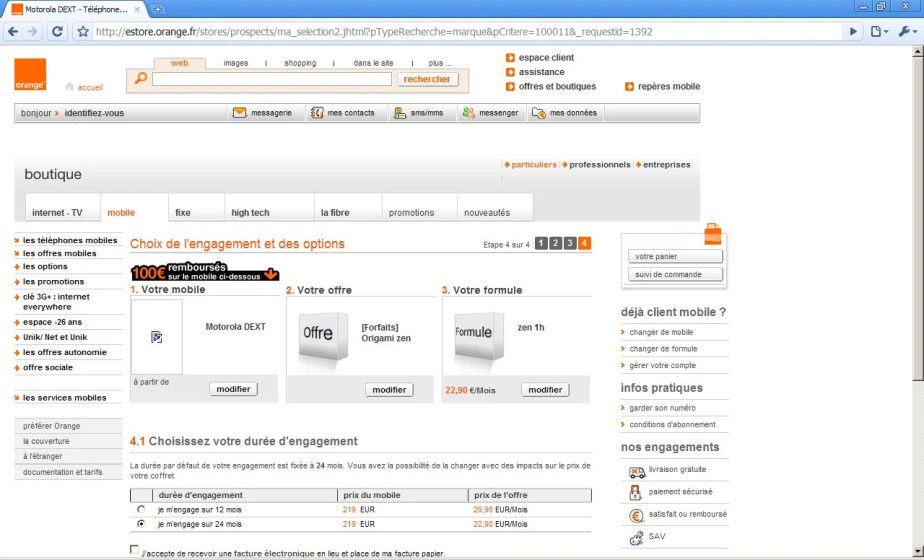924x560 pixels.
Task: Check the electronic invoice checkbox
Action: [134, 549]
